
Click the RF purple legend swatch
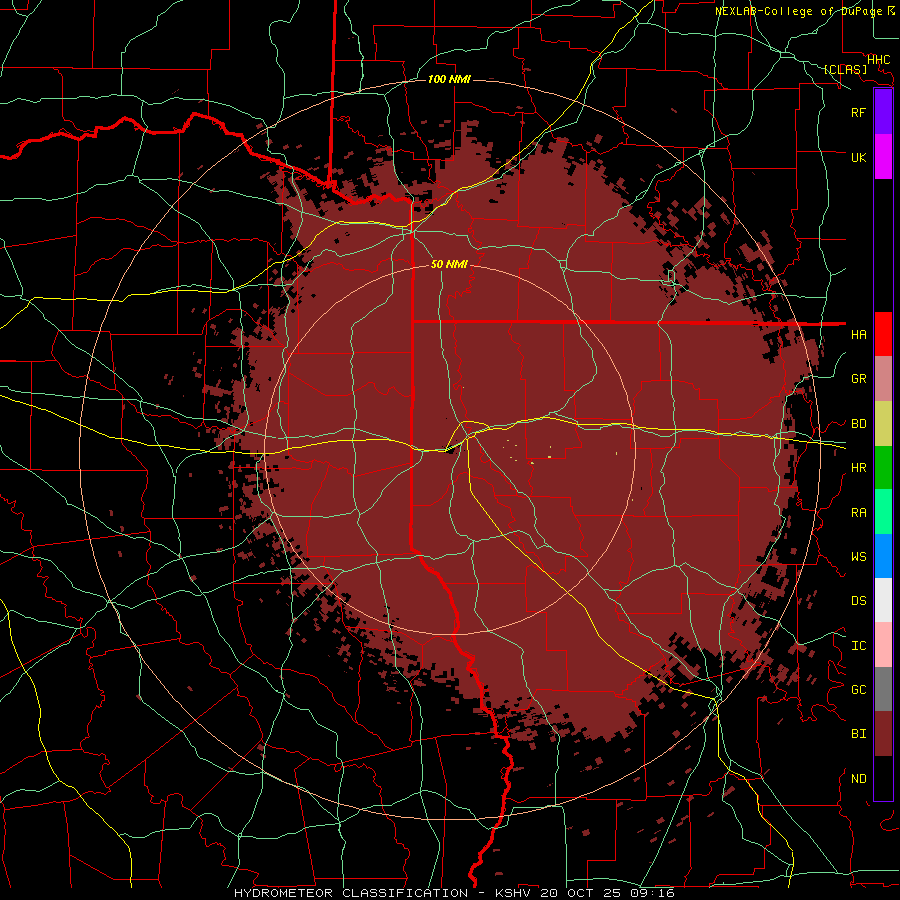coord(883,112)
